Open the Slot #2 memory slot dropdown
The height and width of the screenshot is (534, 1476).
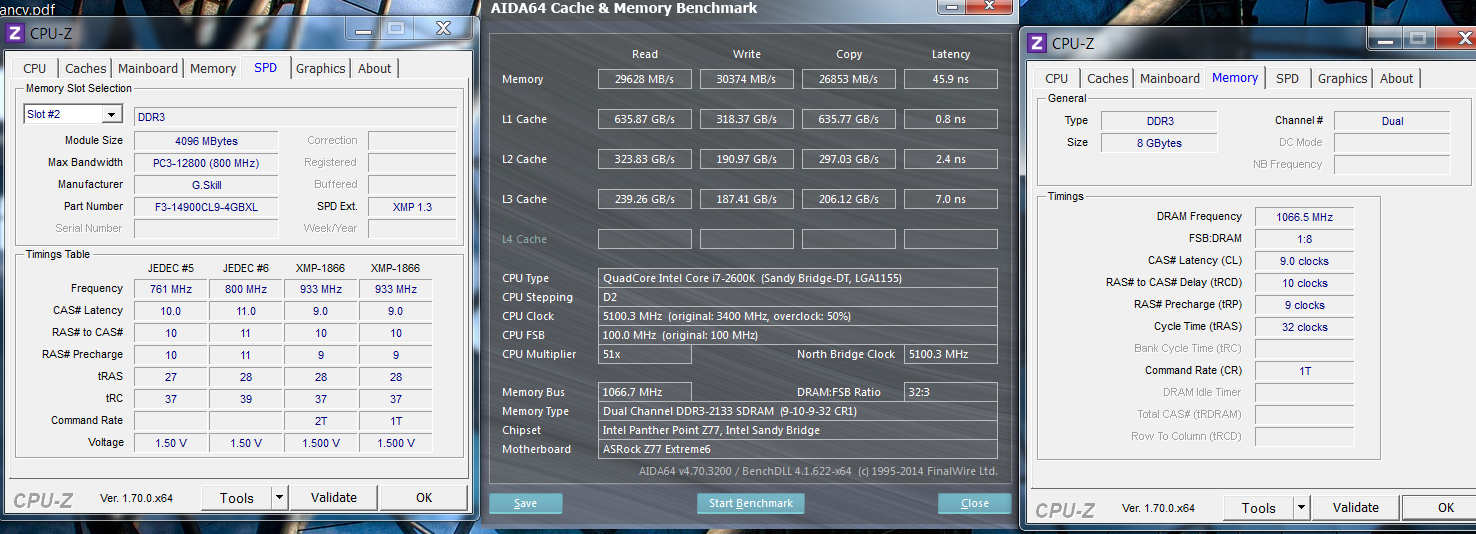point(73,114)
